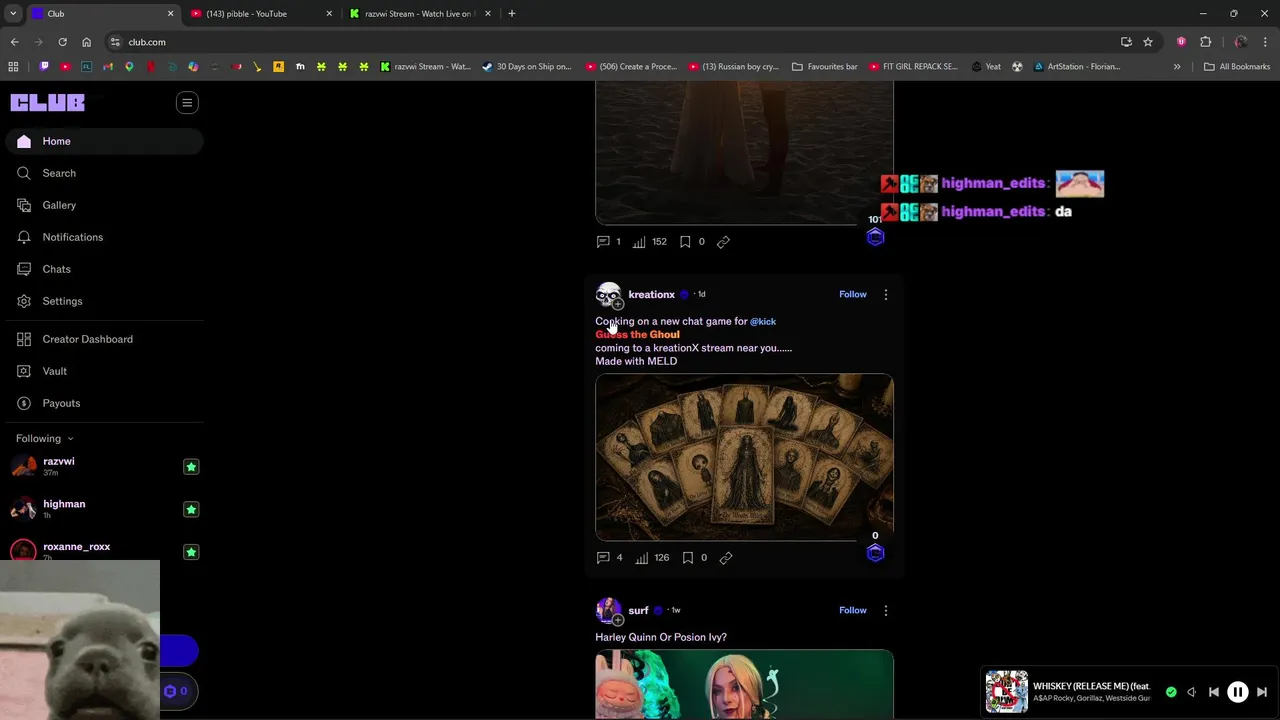Open the @kick mention link
This screenshot has width=1280, height=720.
pyautogui.click(x=763, y=322)
